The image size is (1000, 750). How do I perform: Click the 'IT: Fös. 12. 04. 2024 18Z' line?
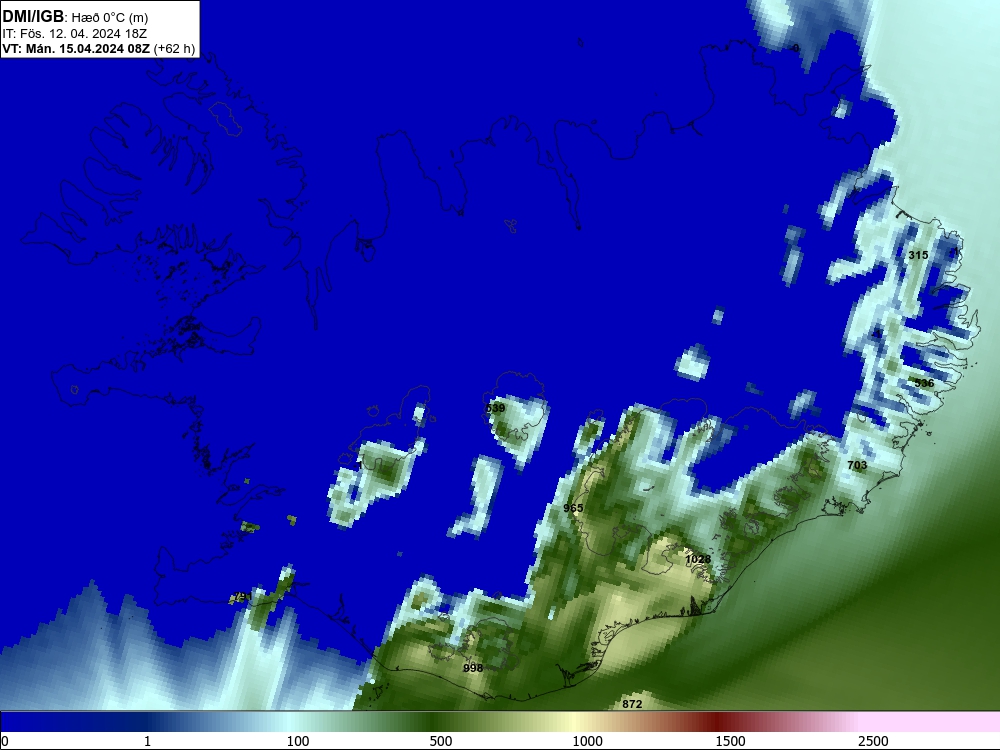(x=75, y=33)
